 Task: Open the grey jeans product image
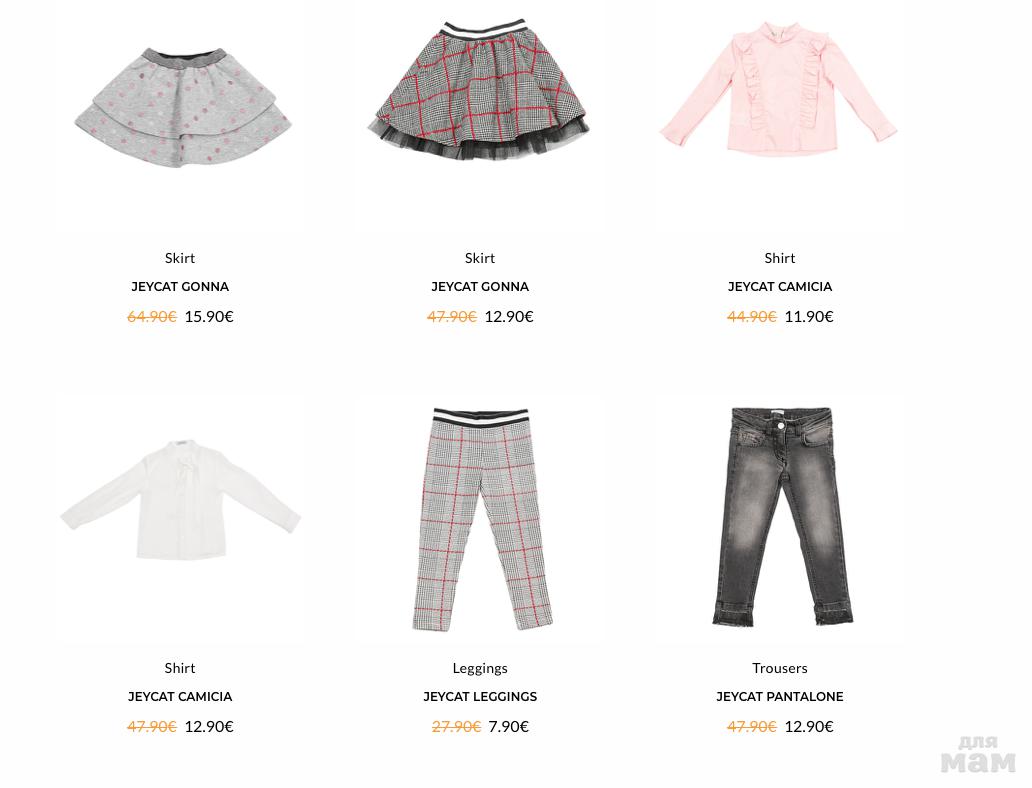pos(782,516)
